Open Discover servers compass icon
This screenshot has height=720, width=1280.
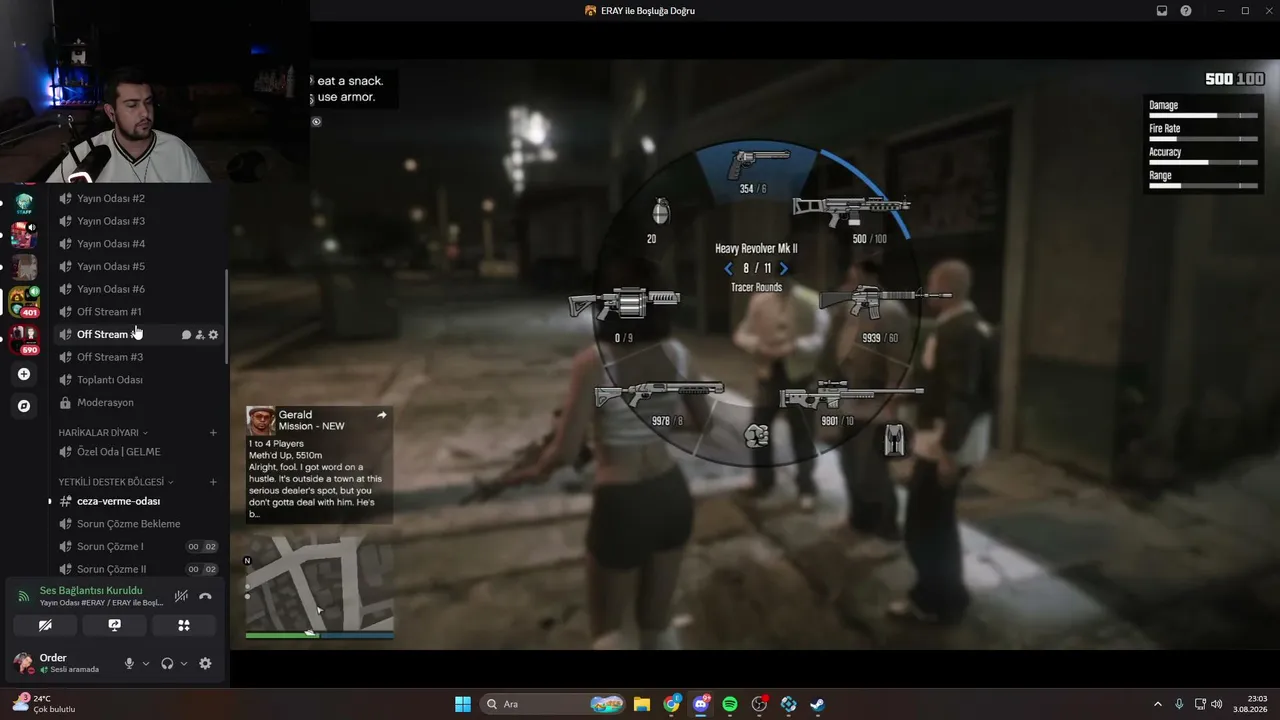pyautogui.click(x=24, y=406)
